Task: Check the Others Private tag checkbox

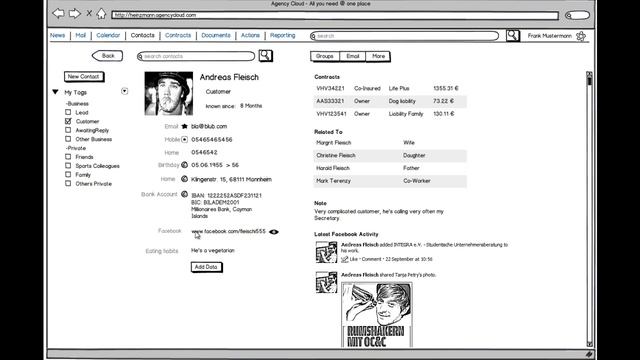Action: tap(68, 183)
